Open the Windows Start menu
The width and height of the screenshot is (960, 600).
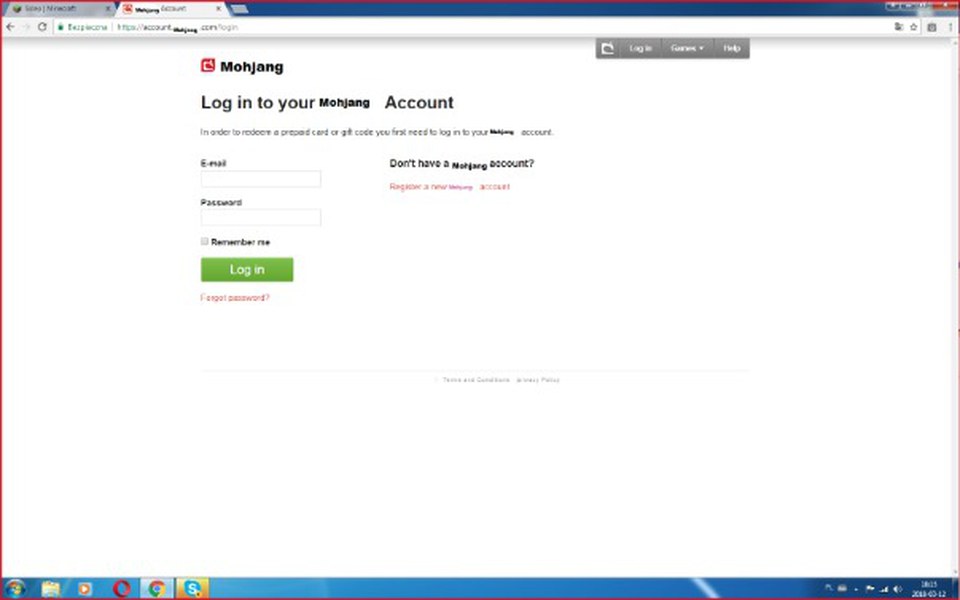coord(15,588)
